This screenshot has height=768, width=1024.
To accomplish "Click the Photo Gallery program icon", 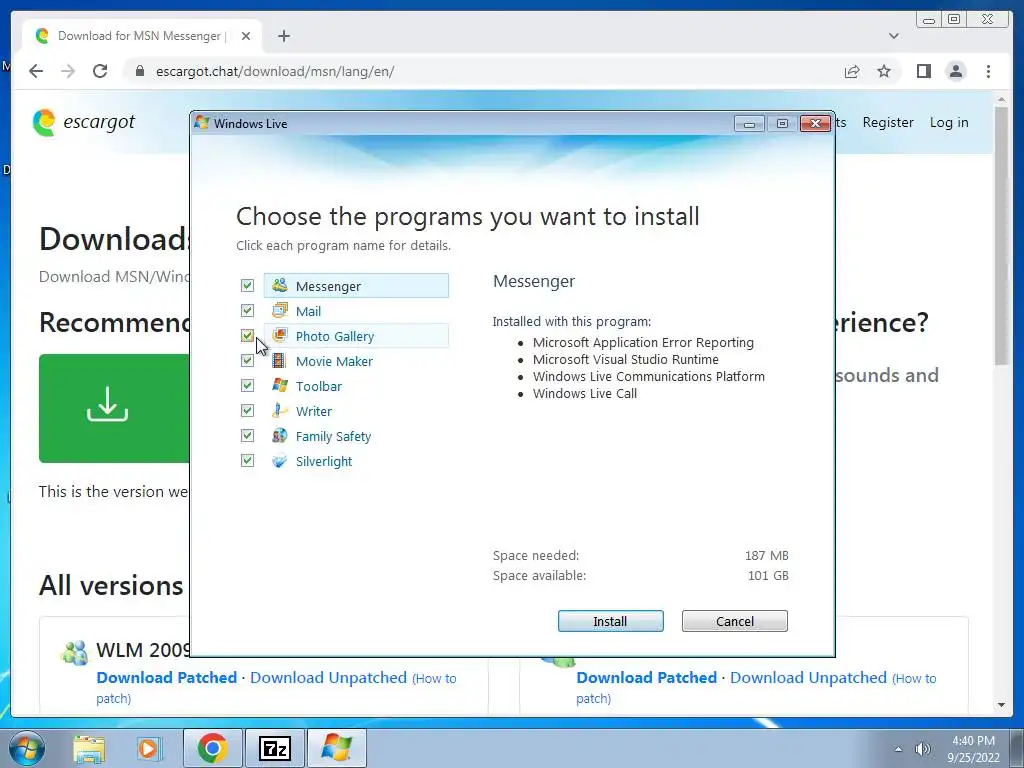I will pyautogui.click(x=280, y=336).
